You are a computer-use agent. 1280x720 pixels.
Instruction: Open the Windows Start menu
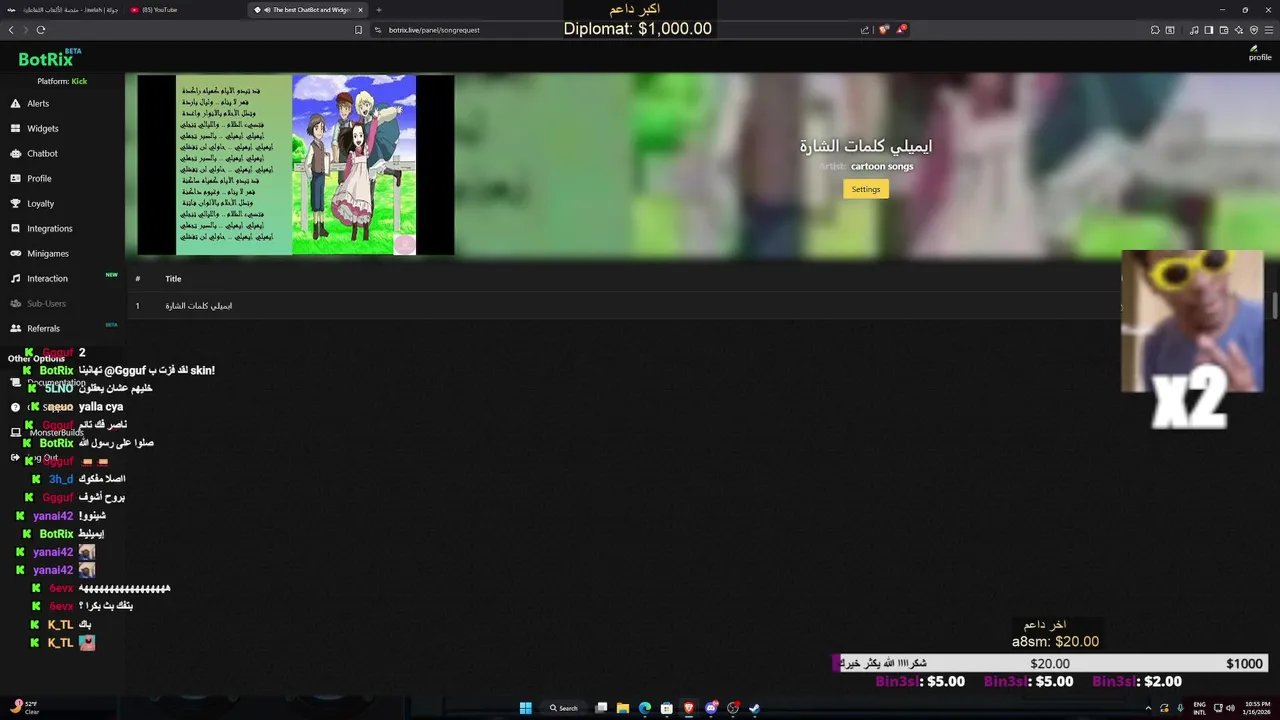point(526,708)
